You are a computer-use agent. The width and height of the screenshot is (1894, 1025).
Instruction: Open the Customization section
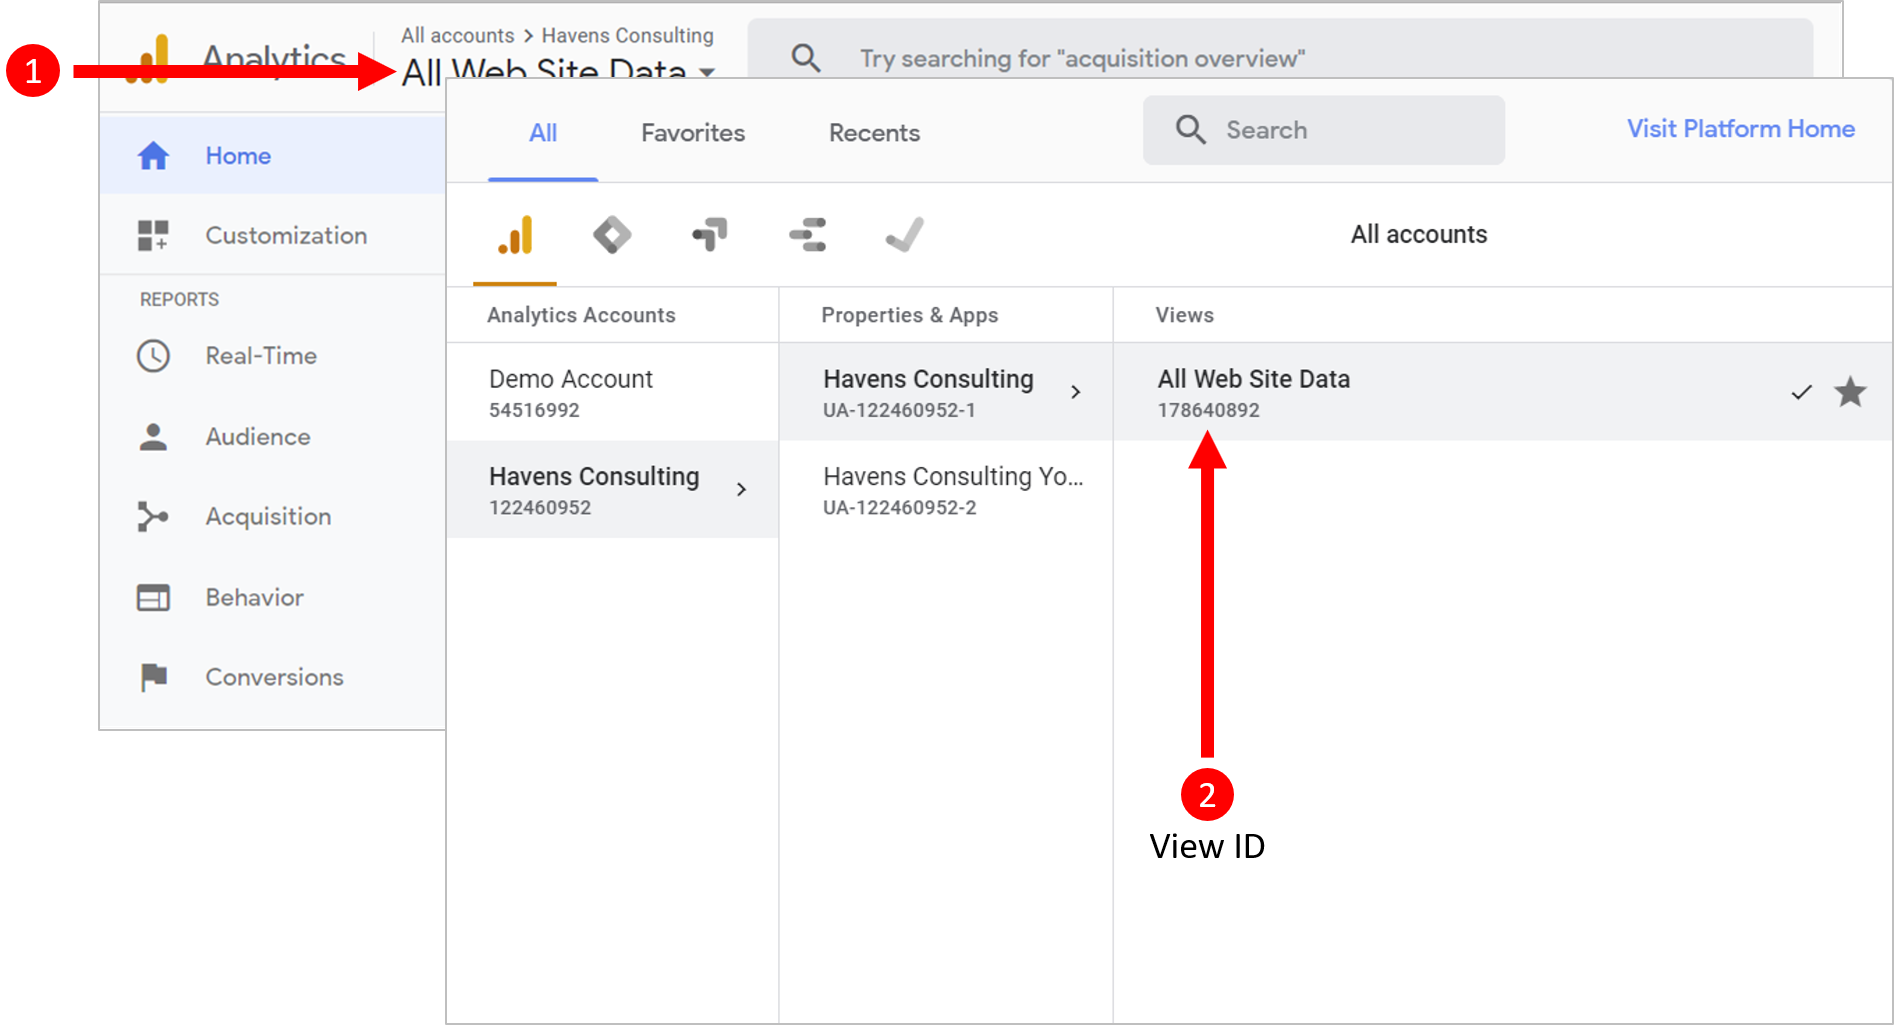coord(272,235)
